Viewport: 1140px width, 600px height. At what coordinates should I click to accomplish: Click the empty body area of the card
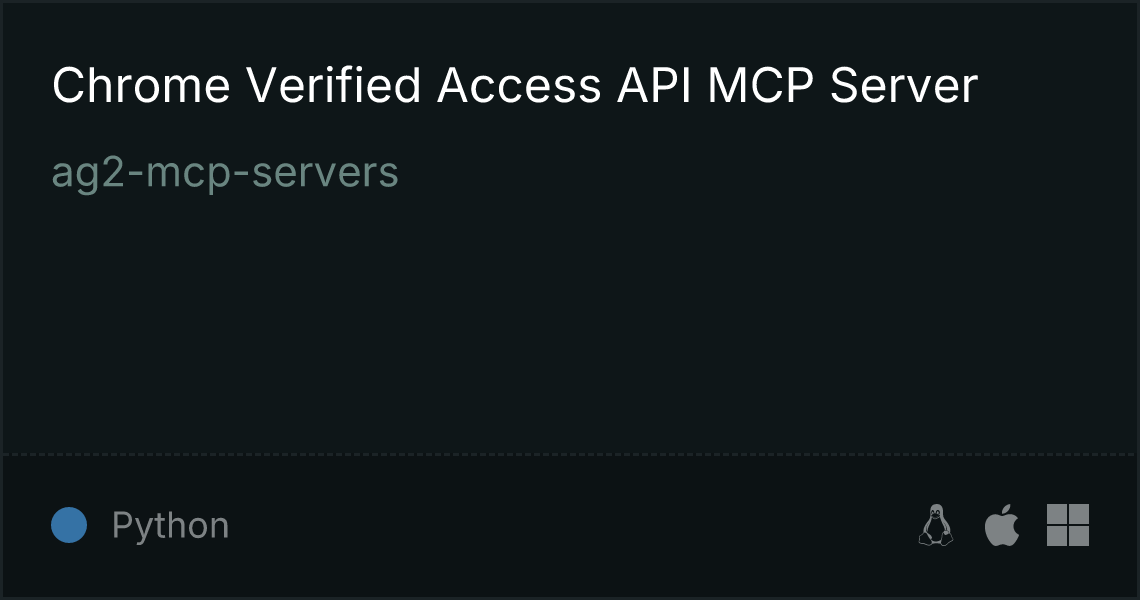[570, 320]
